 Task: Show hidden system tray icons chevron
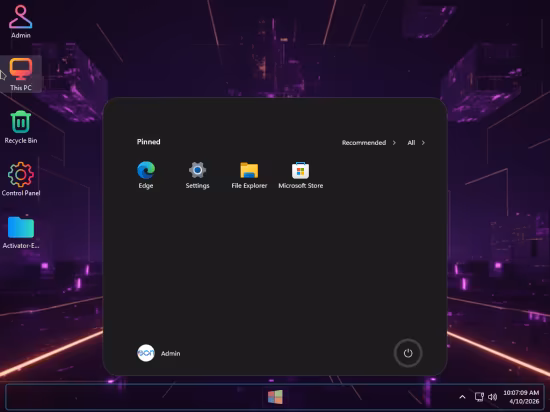[462, 397]
